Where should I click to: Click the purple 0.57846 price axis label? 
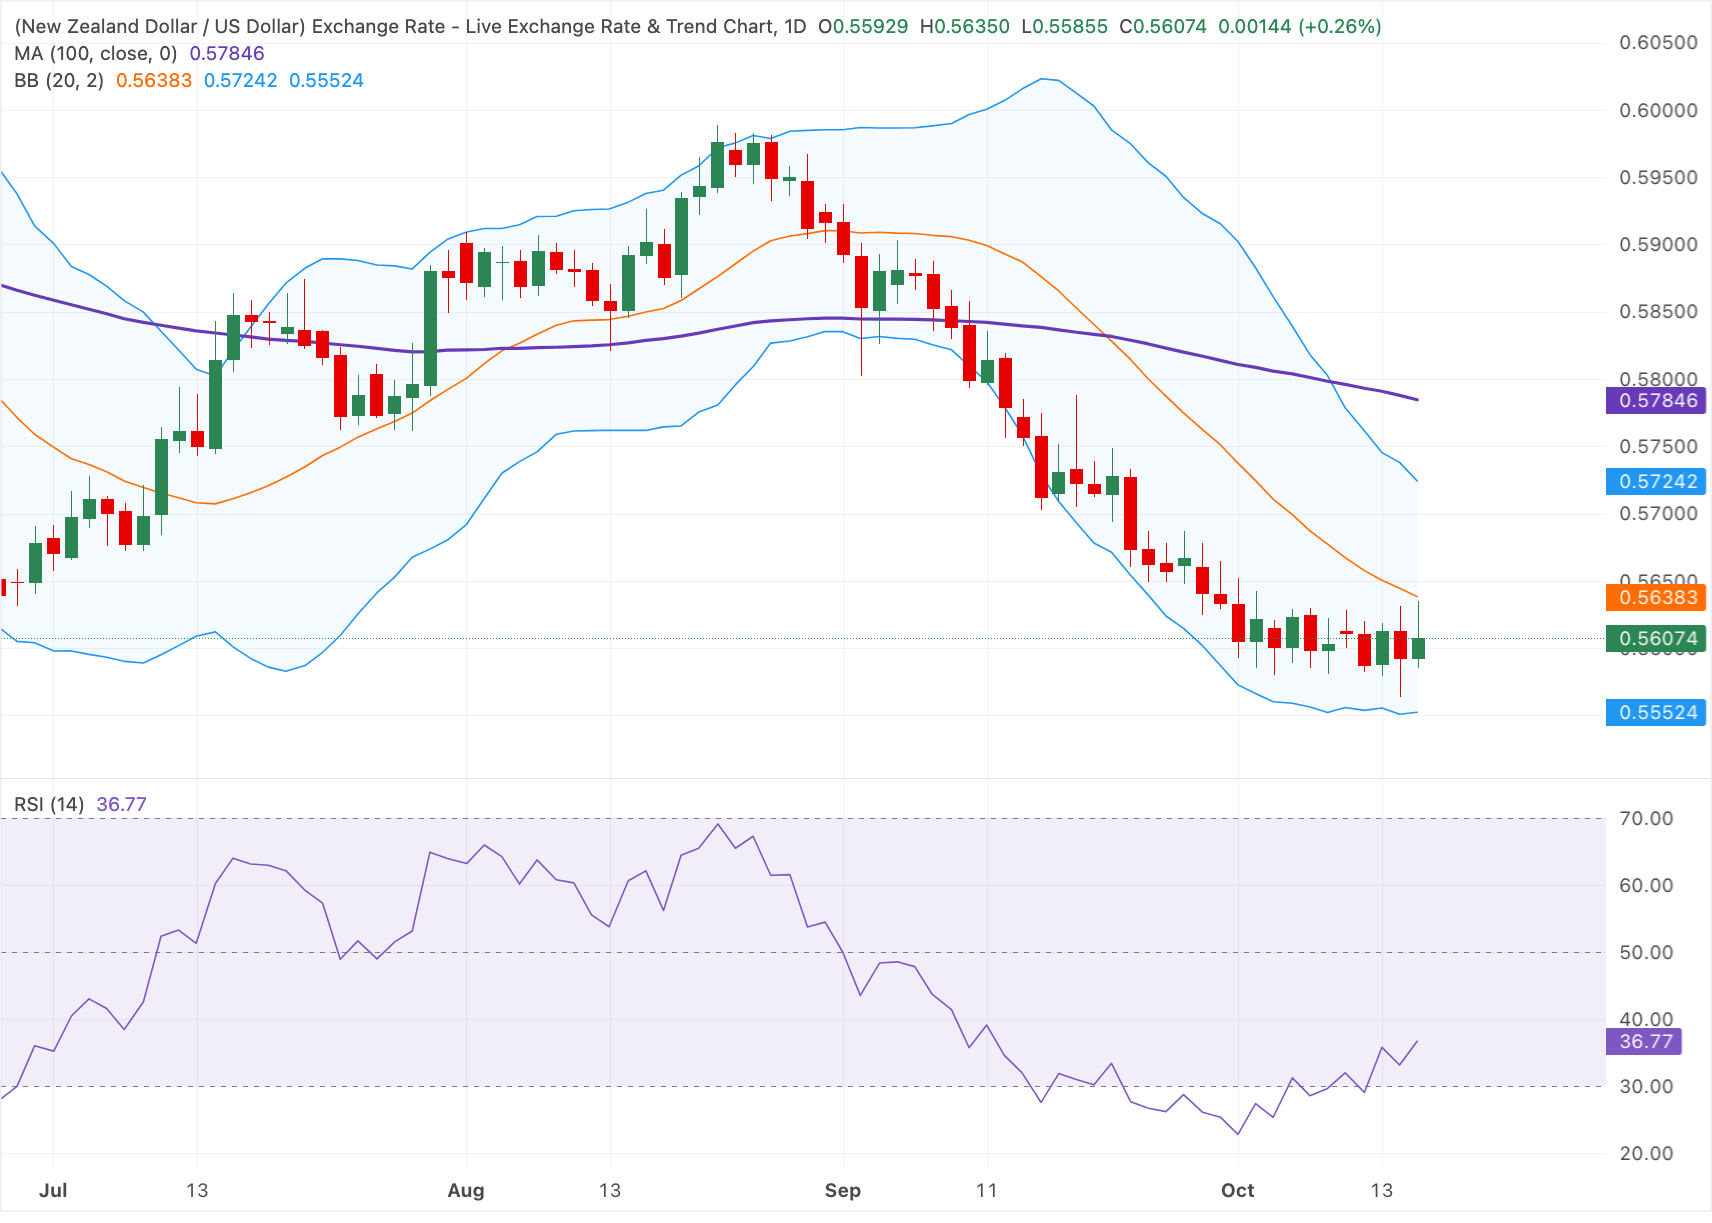coord(1656,401)
